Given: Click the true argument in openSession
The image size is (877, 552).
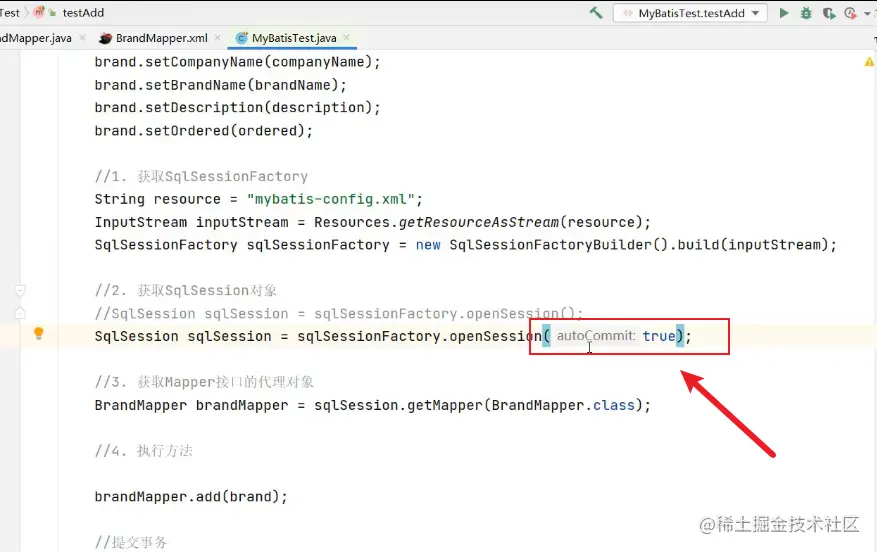Looking at the screenshot, I should tap(658, 336).
